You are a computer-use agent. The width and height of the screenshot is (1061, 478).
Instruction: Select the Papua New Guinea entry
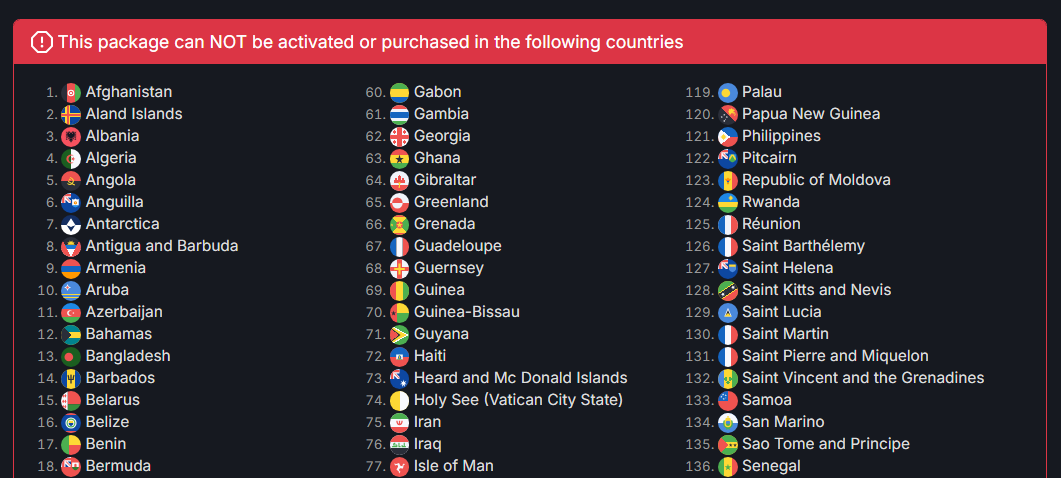click(799, 114)
